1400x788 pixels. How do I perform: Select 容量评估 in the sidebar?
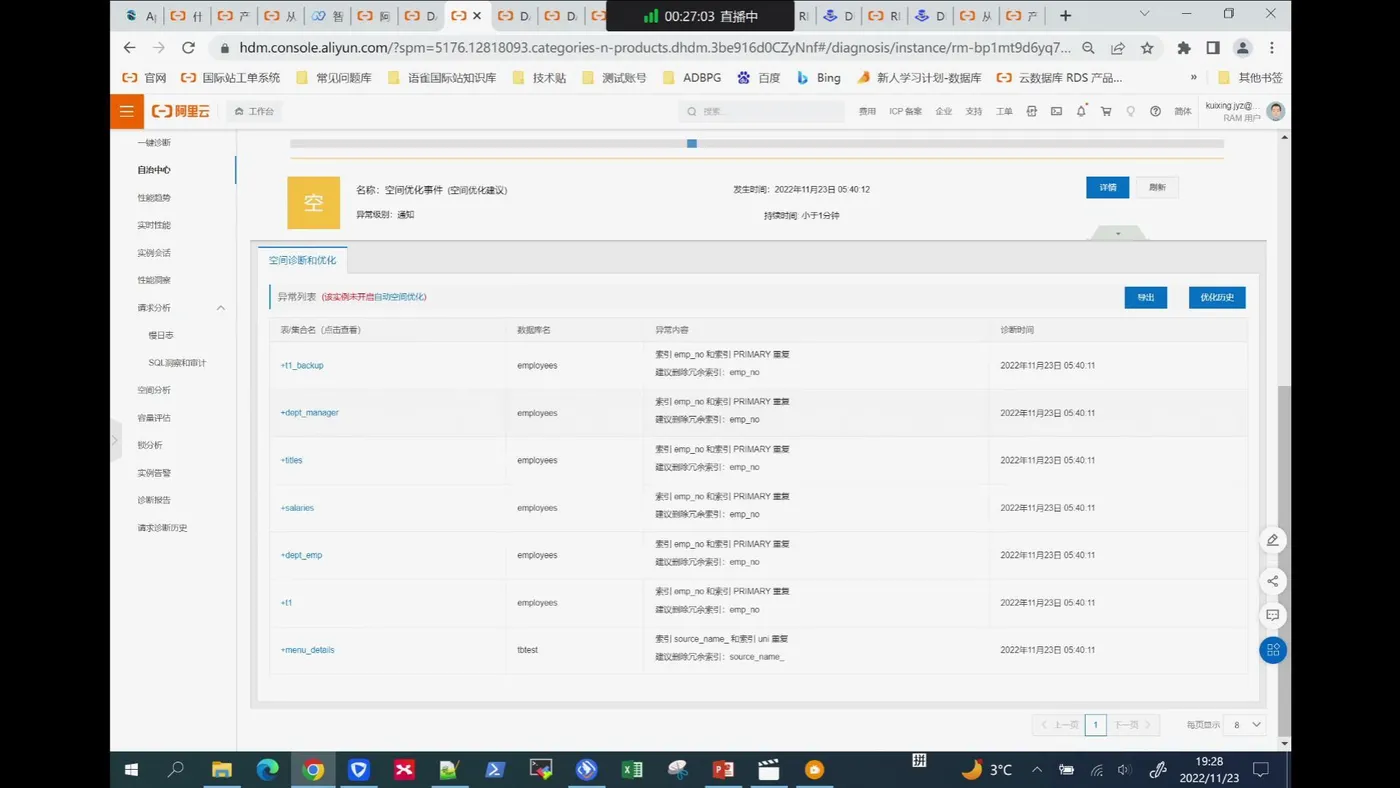point(154,417)
